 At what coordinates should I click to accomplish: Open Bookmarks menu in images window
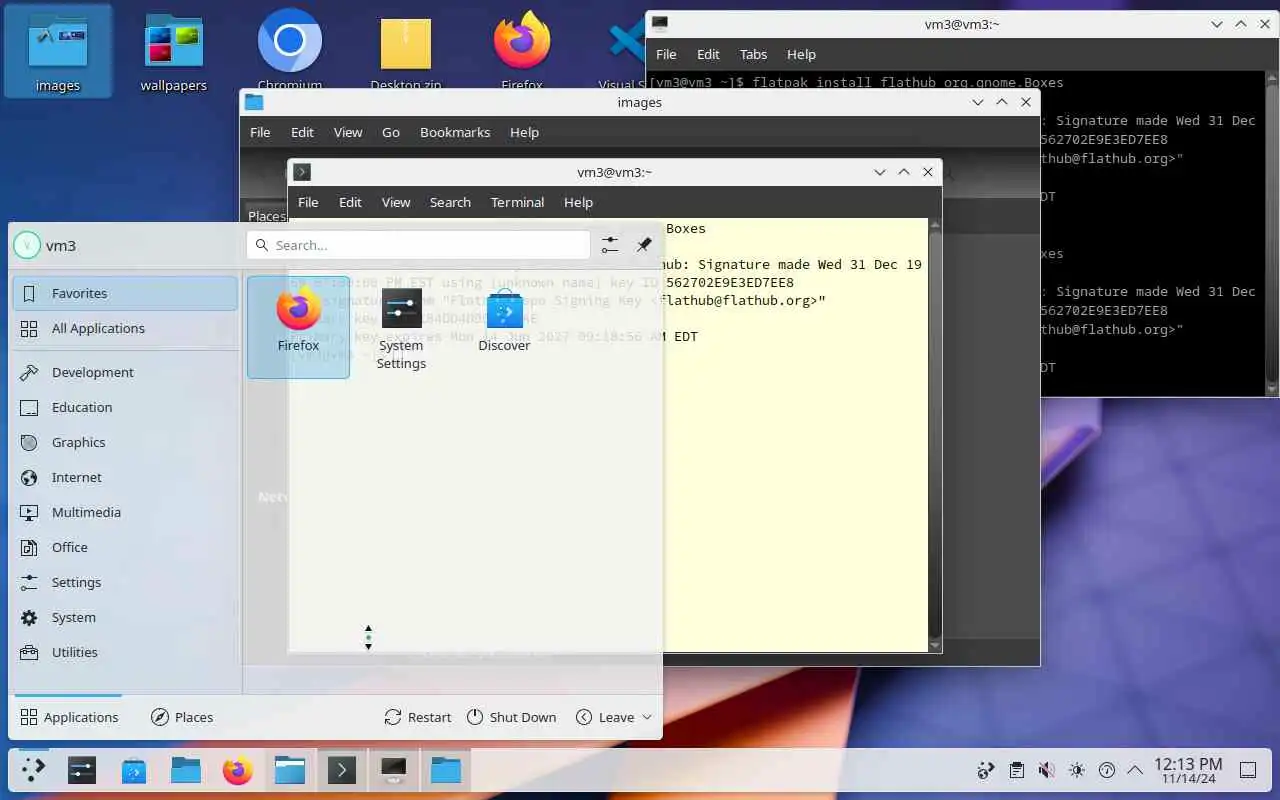click(x=455, y=132)
